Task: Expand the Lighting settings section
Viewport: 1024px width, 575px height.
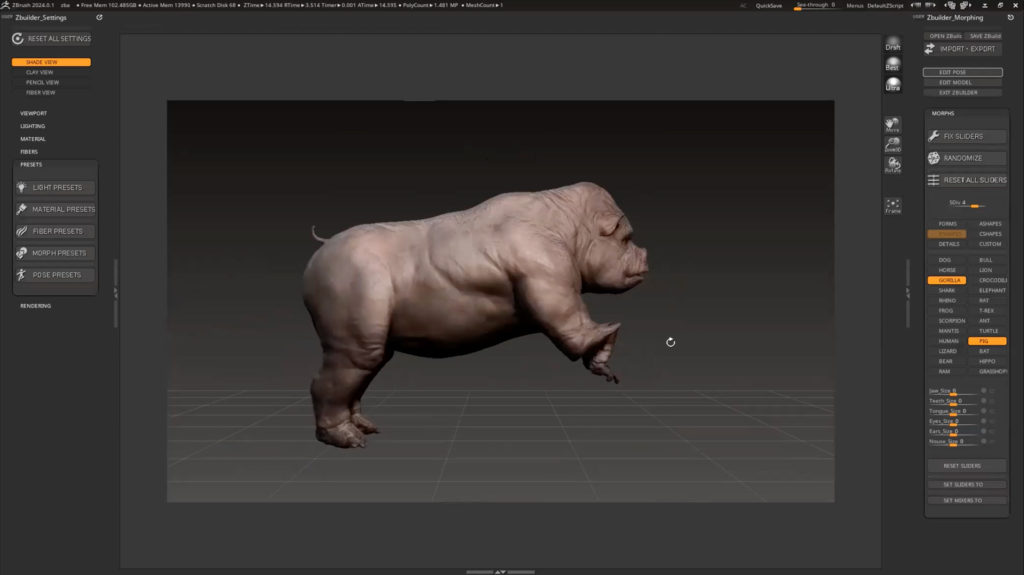Action: [33, 126]
